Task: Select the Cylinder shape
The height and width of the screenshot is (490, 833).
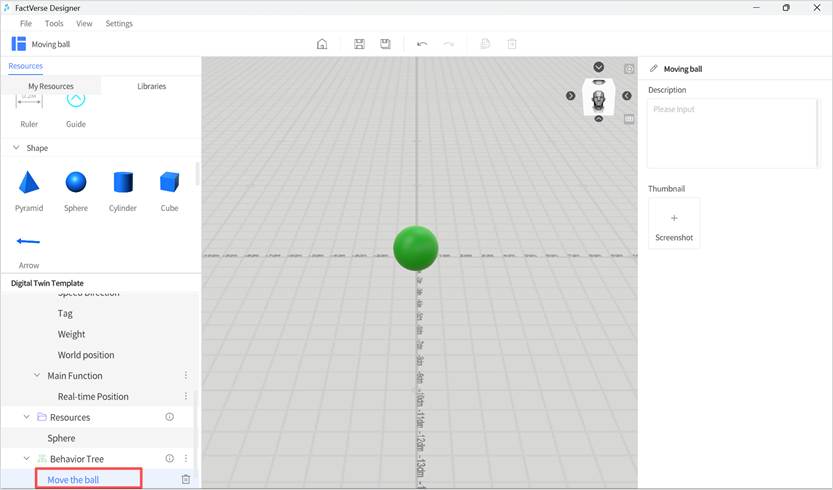Action: 123,191
